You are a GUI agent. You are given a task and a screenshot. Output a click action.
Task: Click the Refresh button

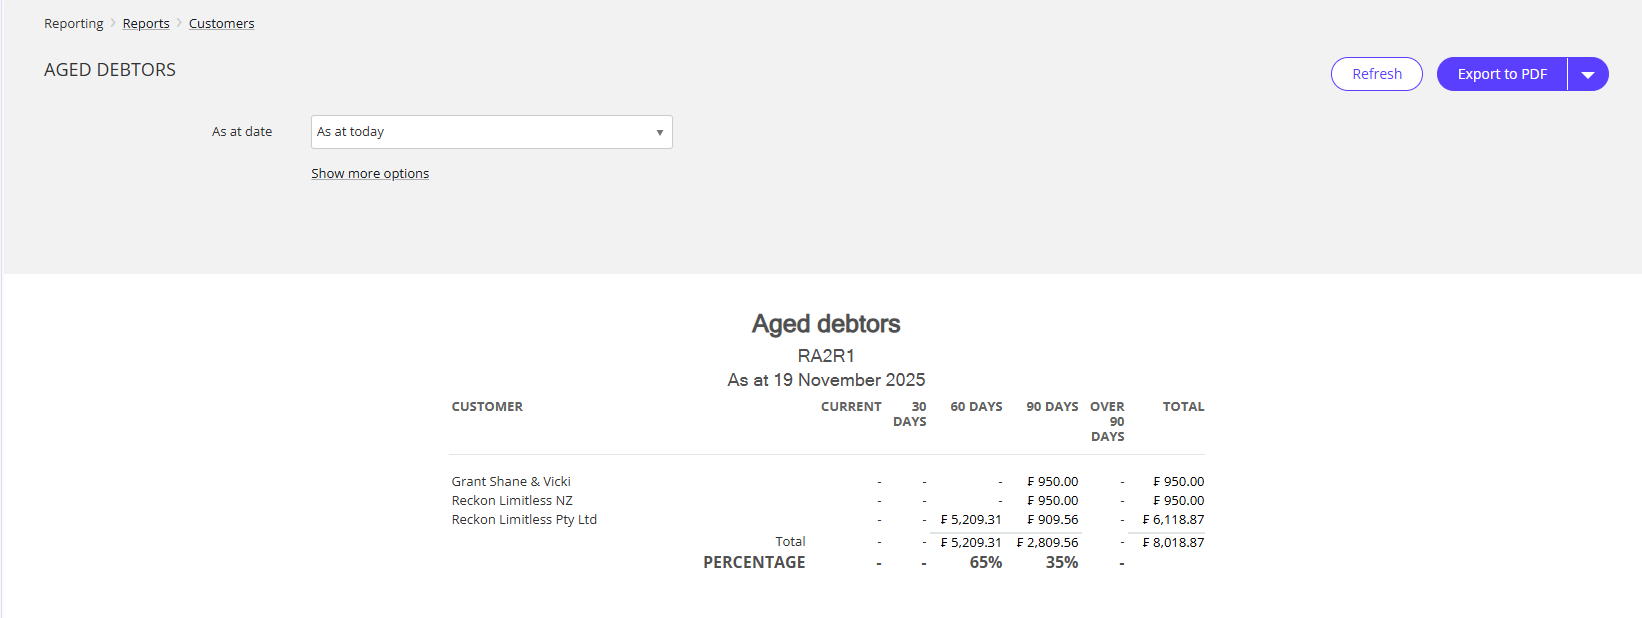point(1376,74)
